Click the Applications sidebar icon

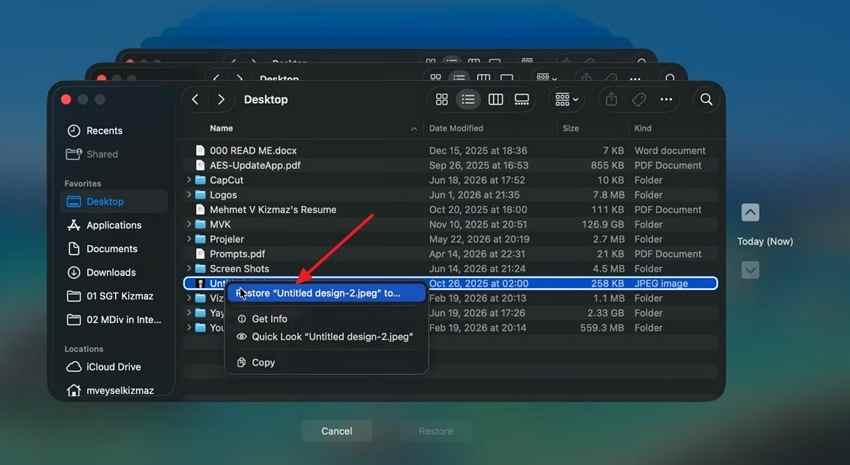point(74,225)
